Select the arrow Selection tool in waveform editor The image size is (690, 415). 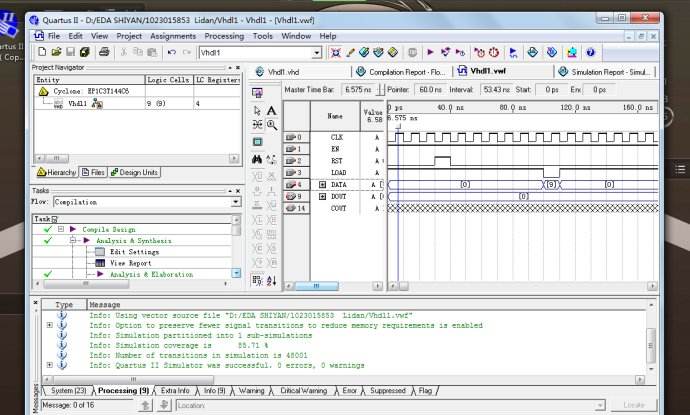point(257,110)
